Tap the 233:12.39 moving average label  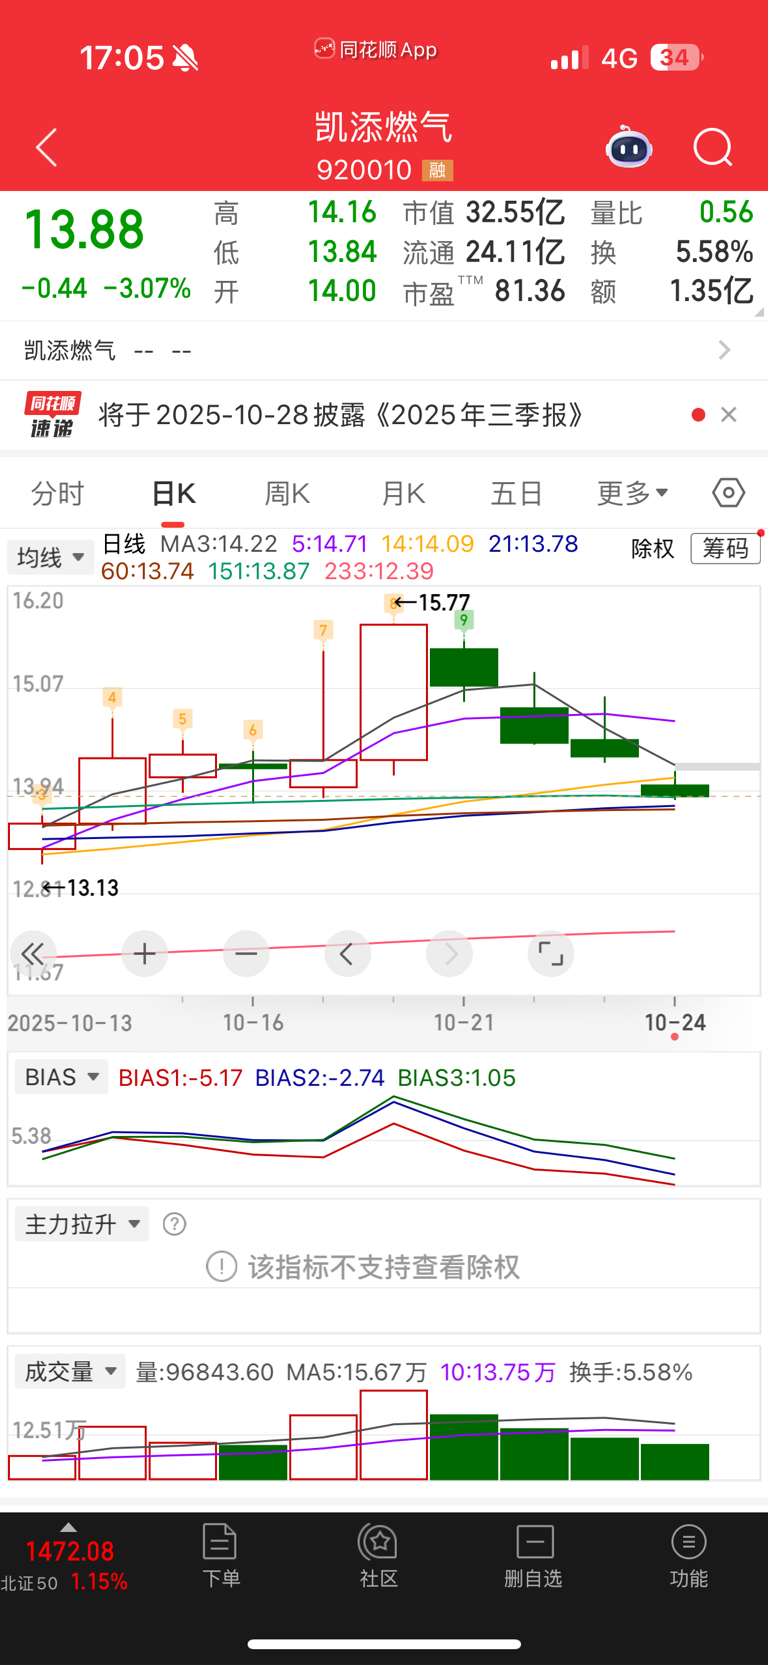[x=379, y=571]
